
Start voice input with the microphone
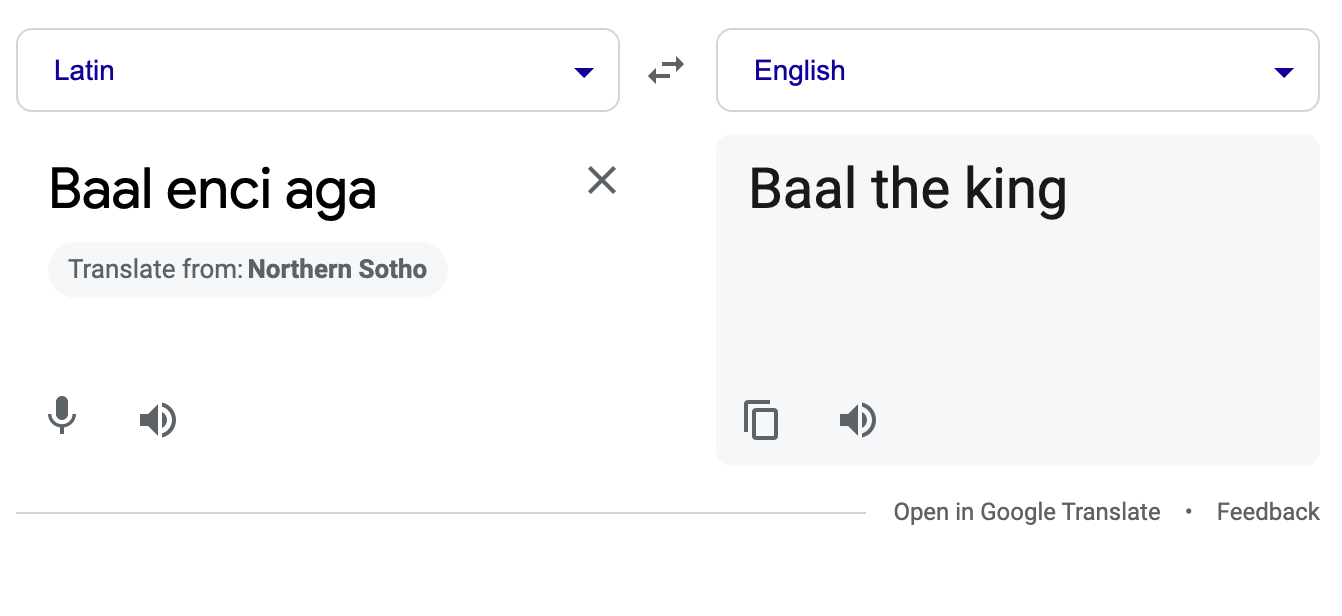[x=62, y=415]
